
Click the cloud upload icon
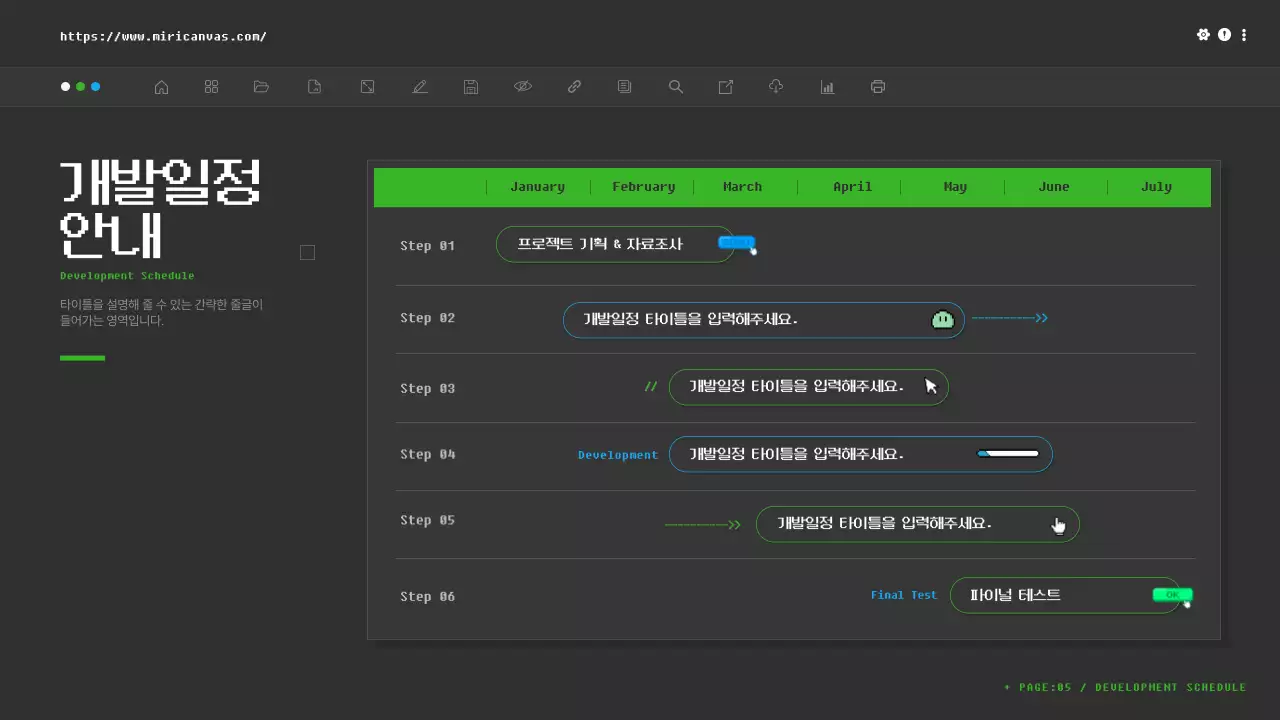776,87
